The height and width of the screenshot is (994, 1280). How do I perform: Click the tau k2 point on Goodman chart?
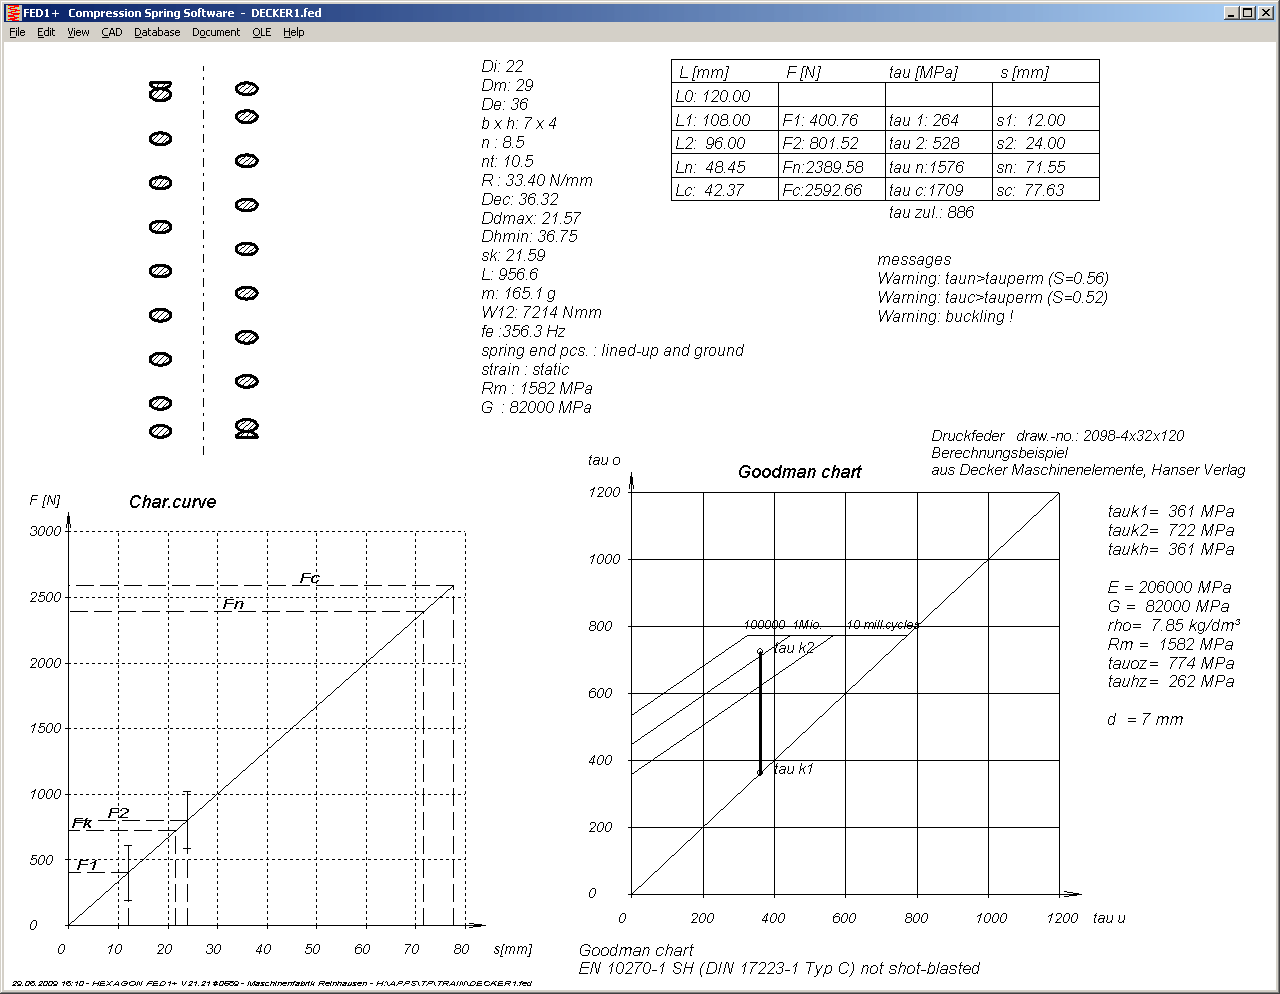point(760,651)
